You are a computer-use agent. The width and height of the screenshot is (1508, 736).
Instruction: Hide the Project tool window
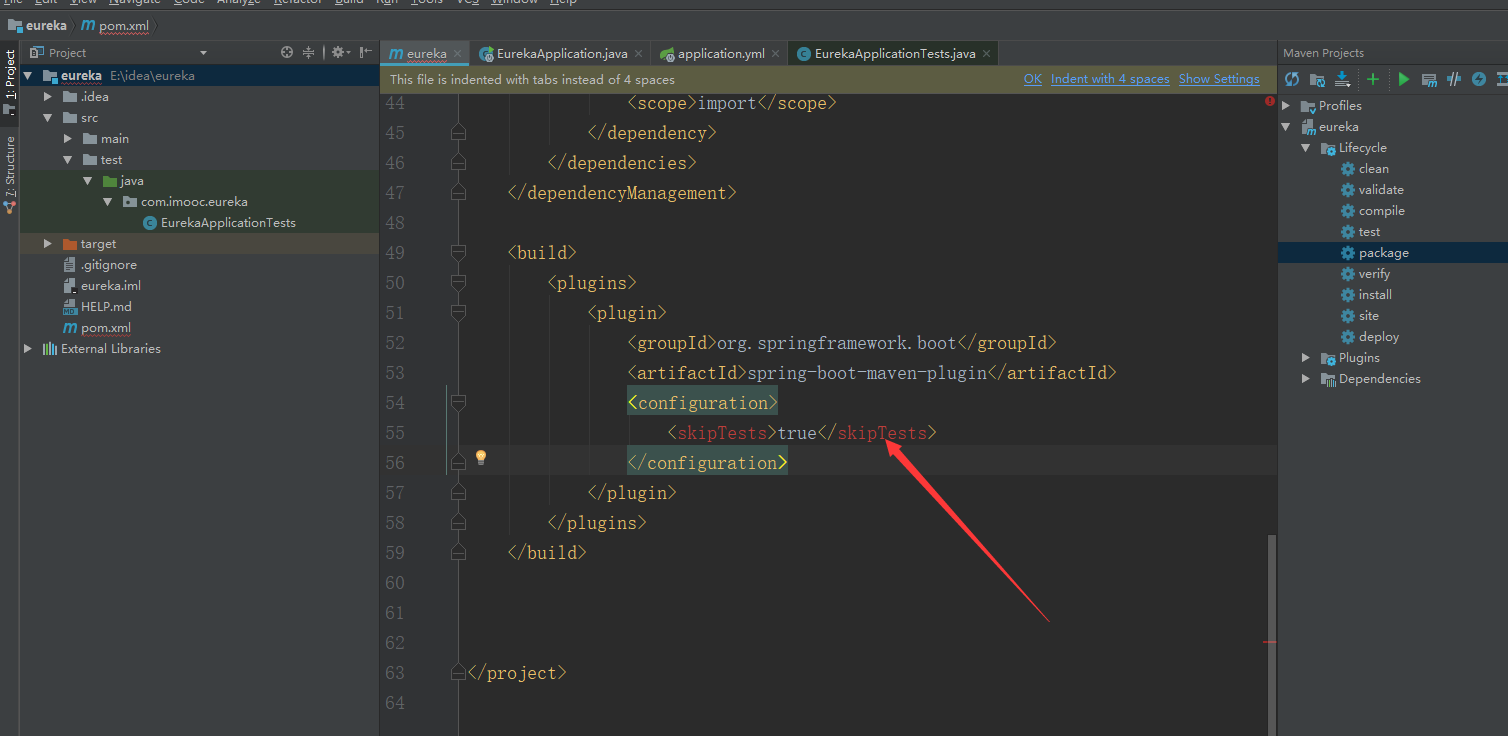[x=366, y=52]
